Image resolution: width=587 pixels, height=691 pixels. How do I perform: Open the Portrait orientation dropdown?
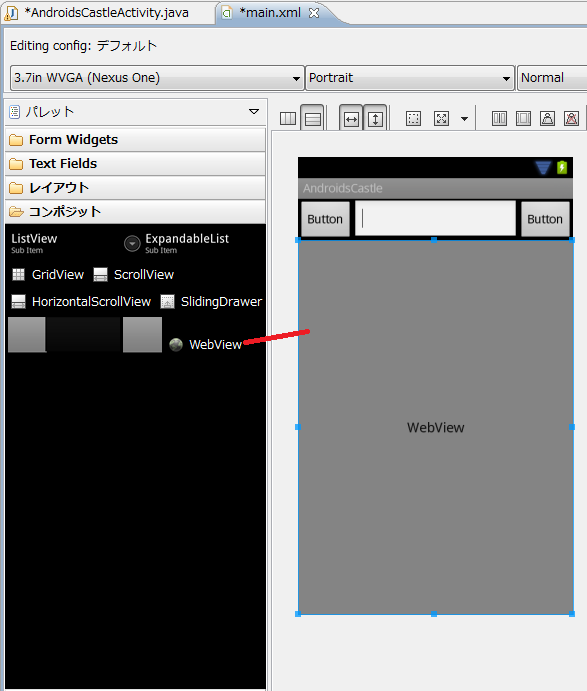pyautogui.click(x=410, y=78)
